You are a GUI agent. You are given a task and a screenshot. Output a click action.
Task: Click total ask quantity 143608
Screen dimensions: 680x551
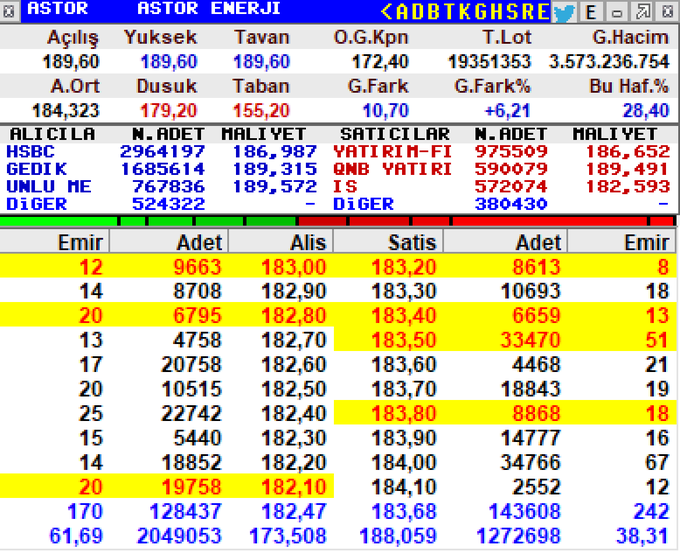click(525, 512)
